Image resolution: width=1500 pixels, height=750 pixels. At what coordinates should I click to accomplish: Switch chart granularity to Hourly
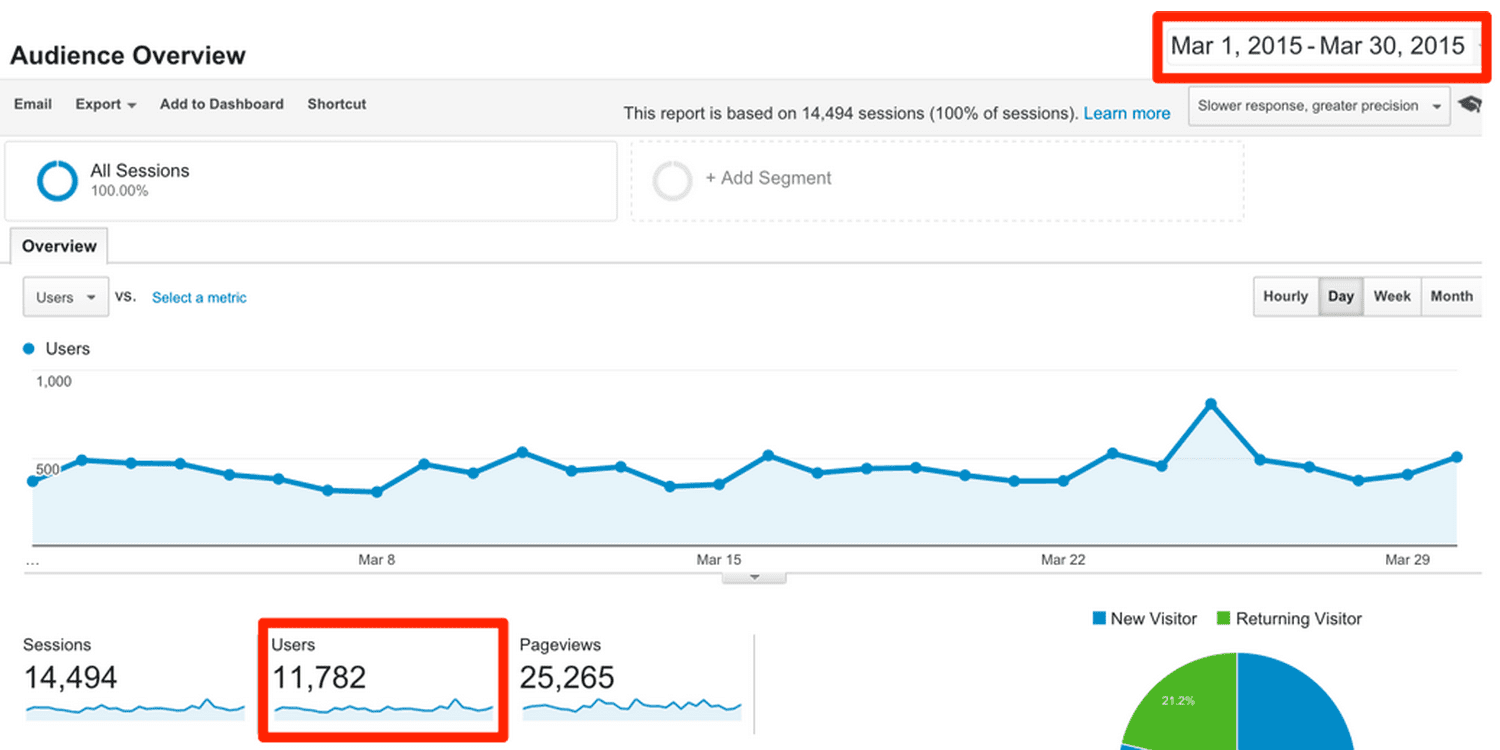pyautogui.click(x=1286, y=297)
